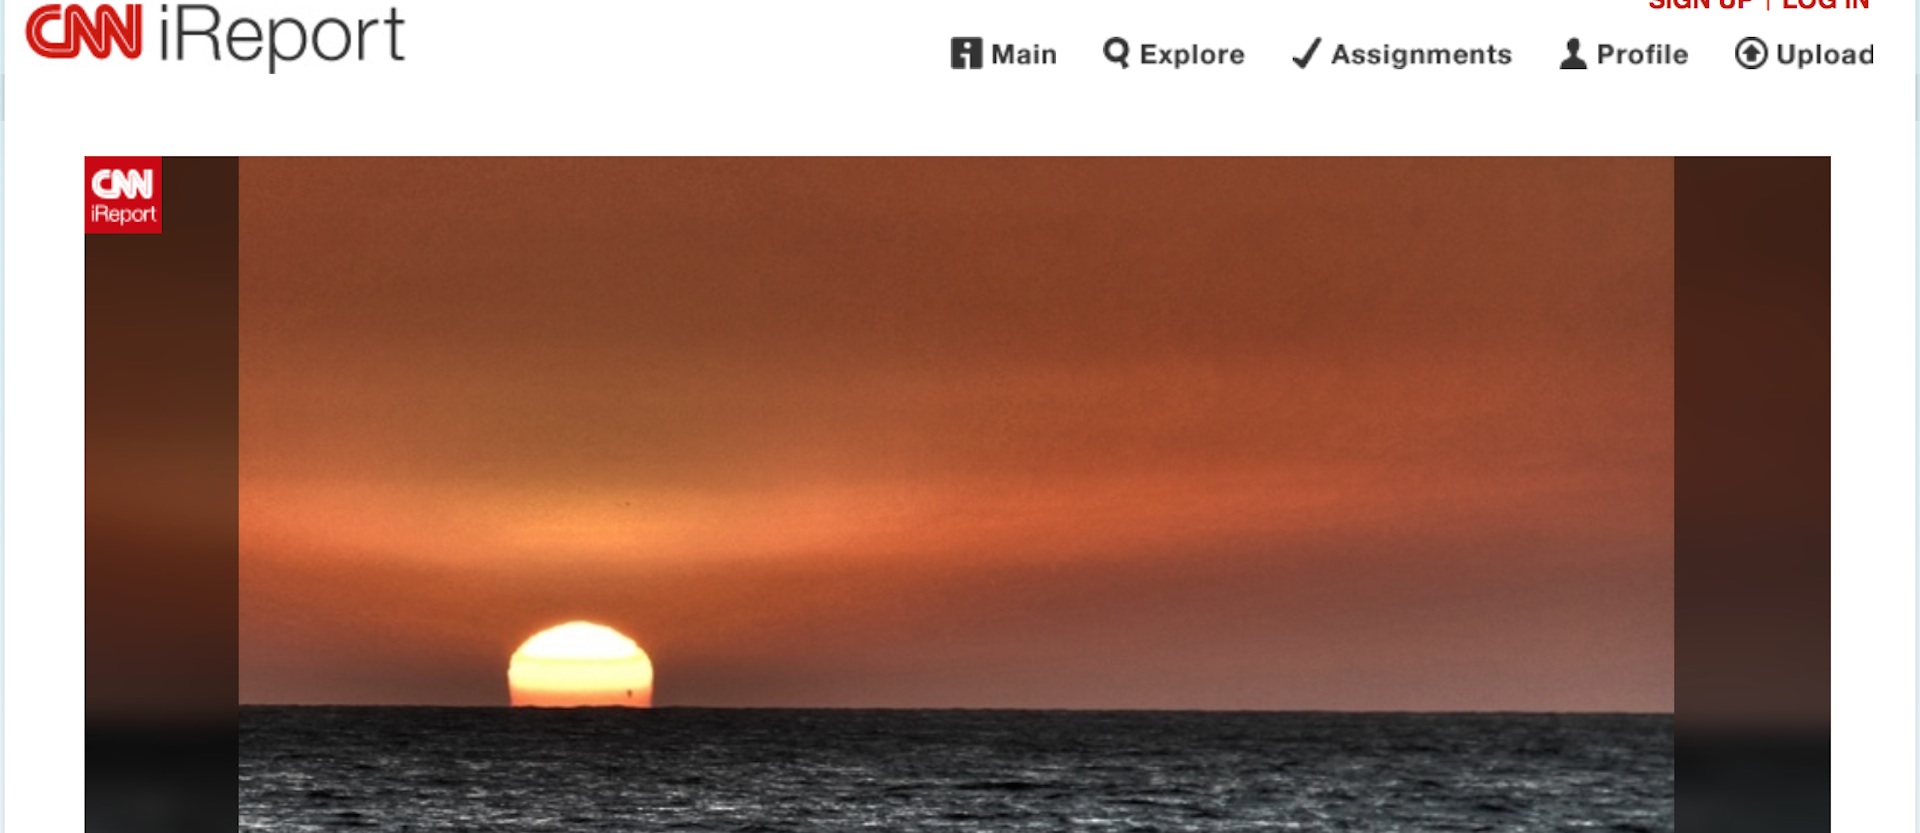Viewport: 1920px width, 833px height.
Task: Click the Main navigation icon
Action: point(966,53)
